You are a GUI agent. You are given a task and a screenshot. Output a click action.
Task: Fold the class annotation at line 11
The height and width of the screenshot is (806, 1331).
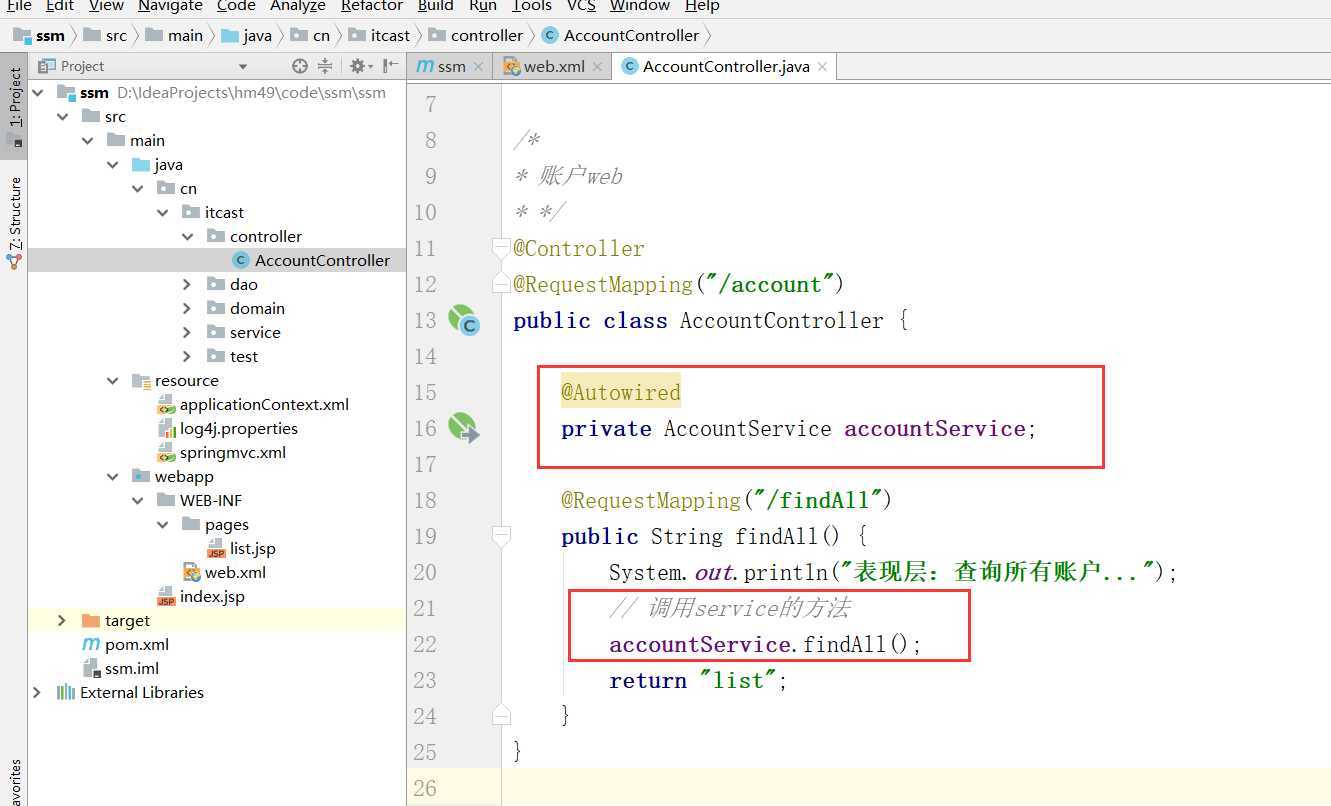[501, 248]
